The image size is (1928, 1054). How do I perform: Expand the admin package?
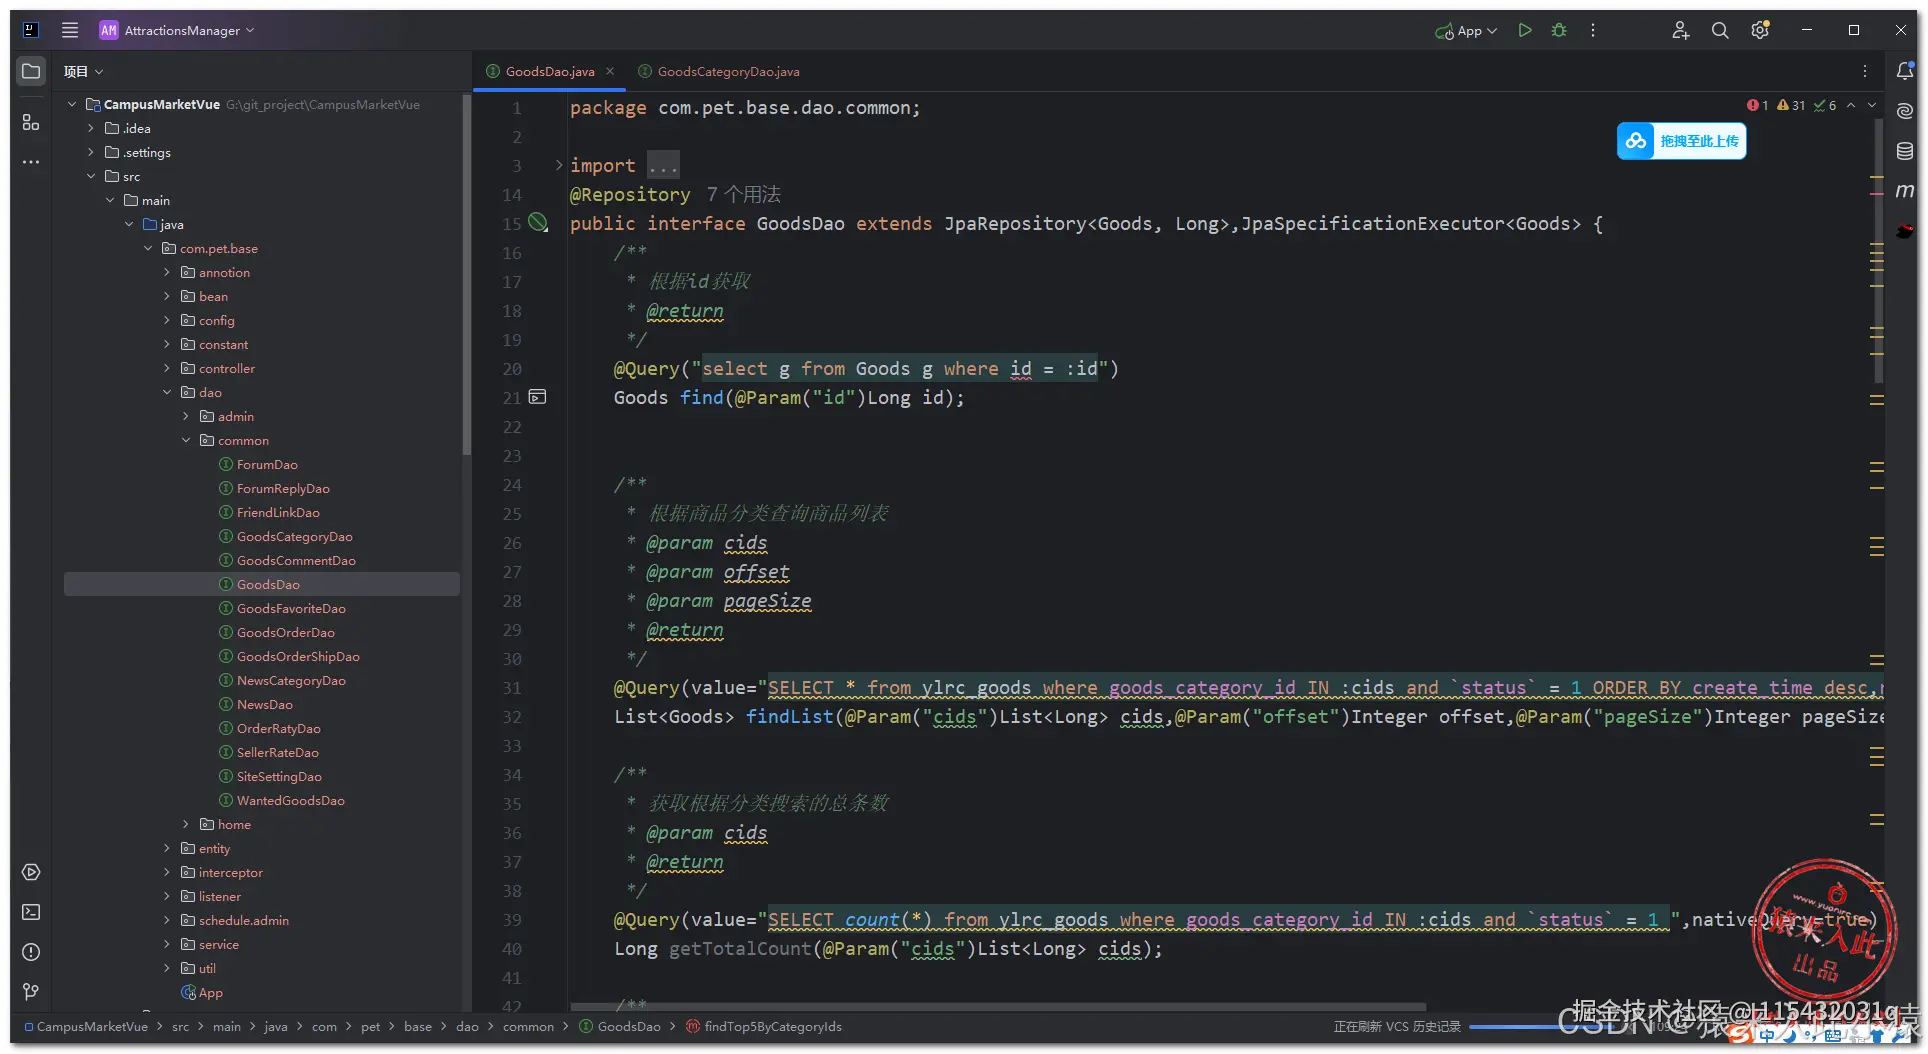(x=186, y=416)
